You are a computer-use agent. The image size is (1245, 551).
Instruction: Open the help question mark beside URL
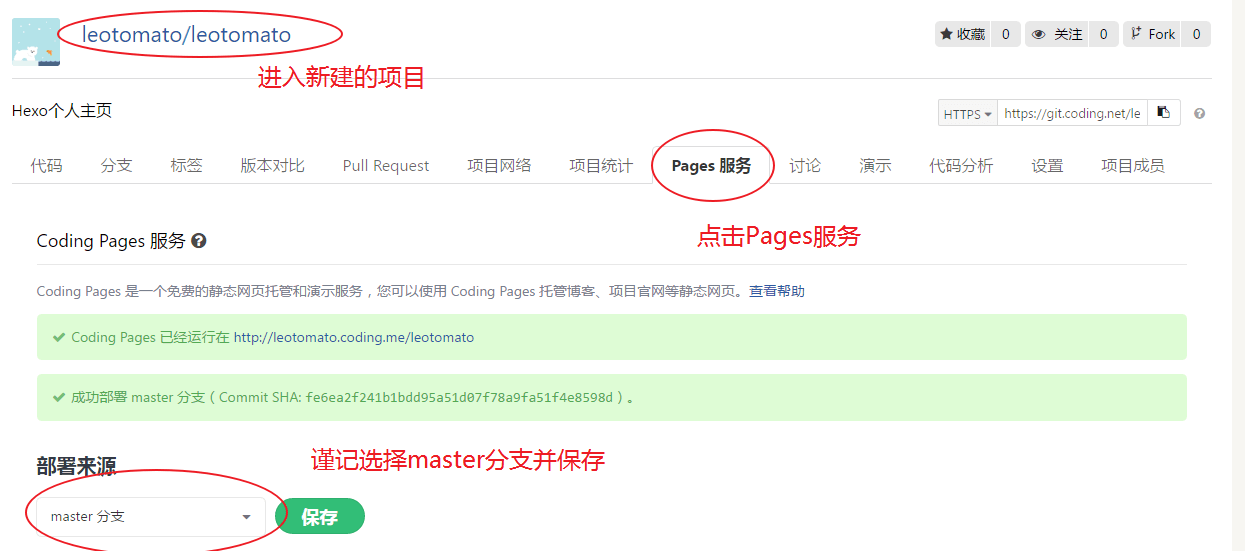[1199, 114]
